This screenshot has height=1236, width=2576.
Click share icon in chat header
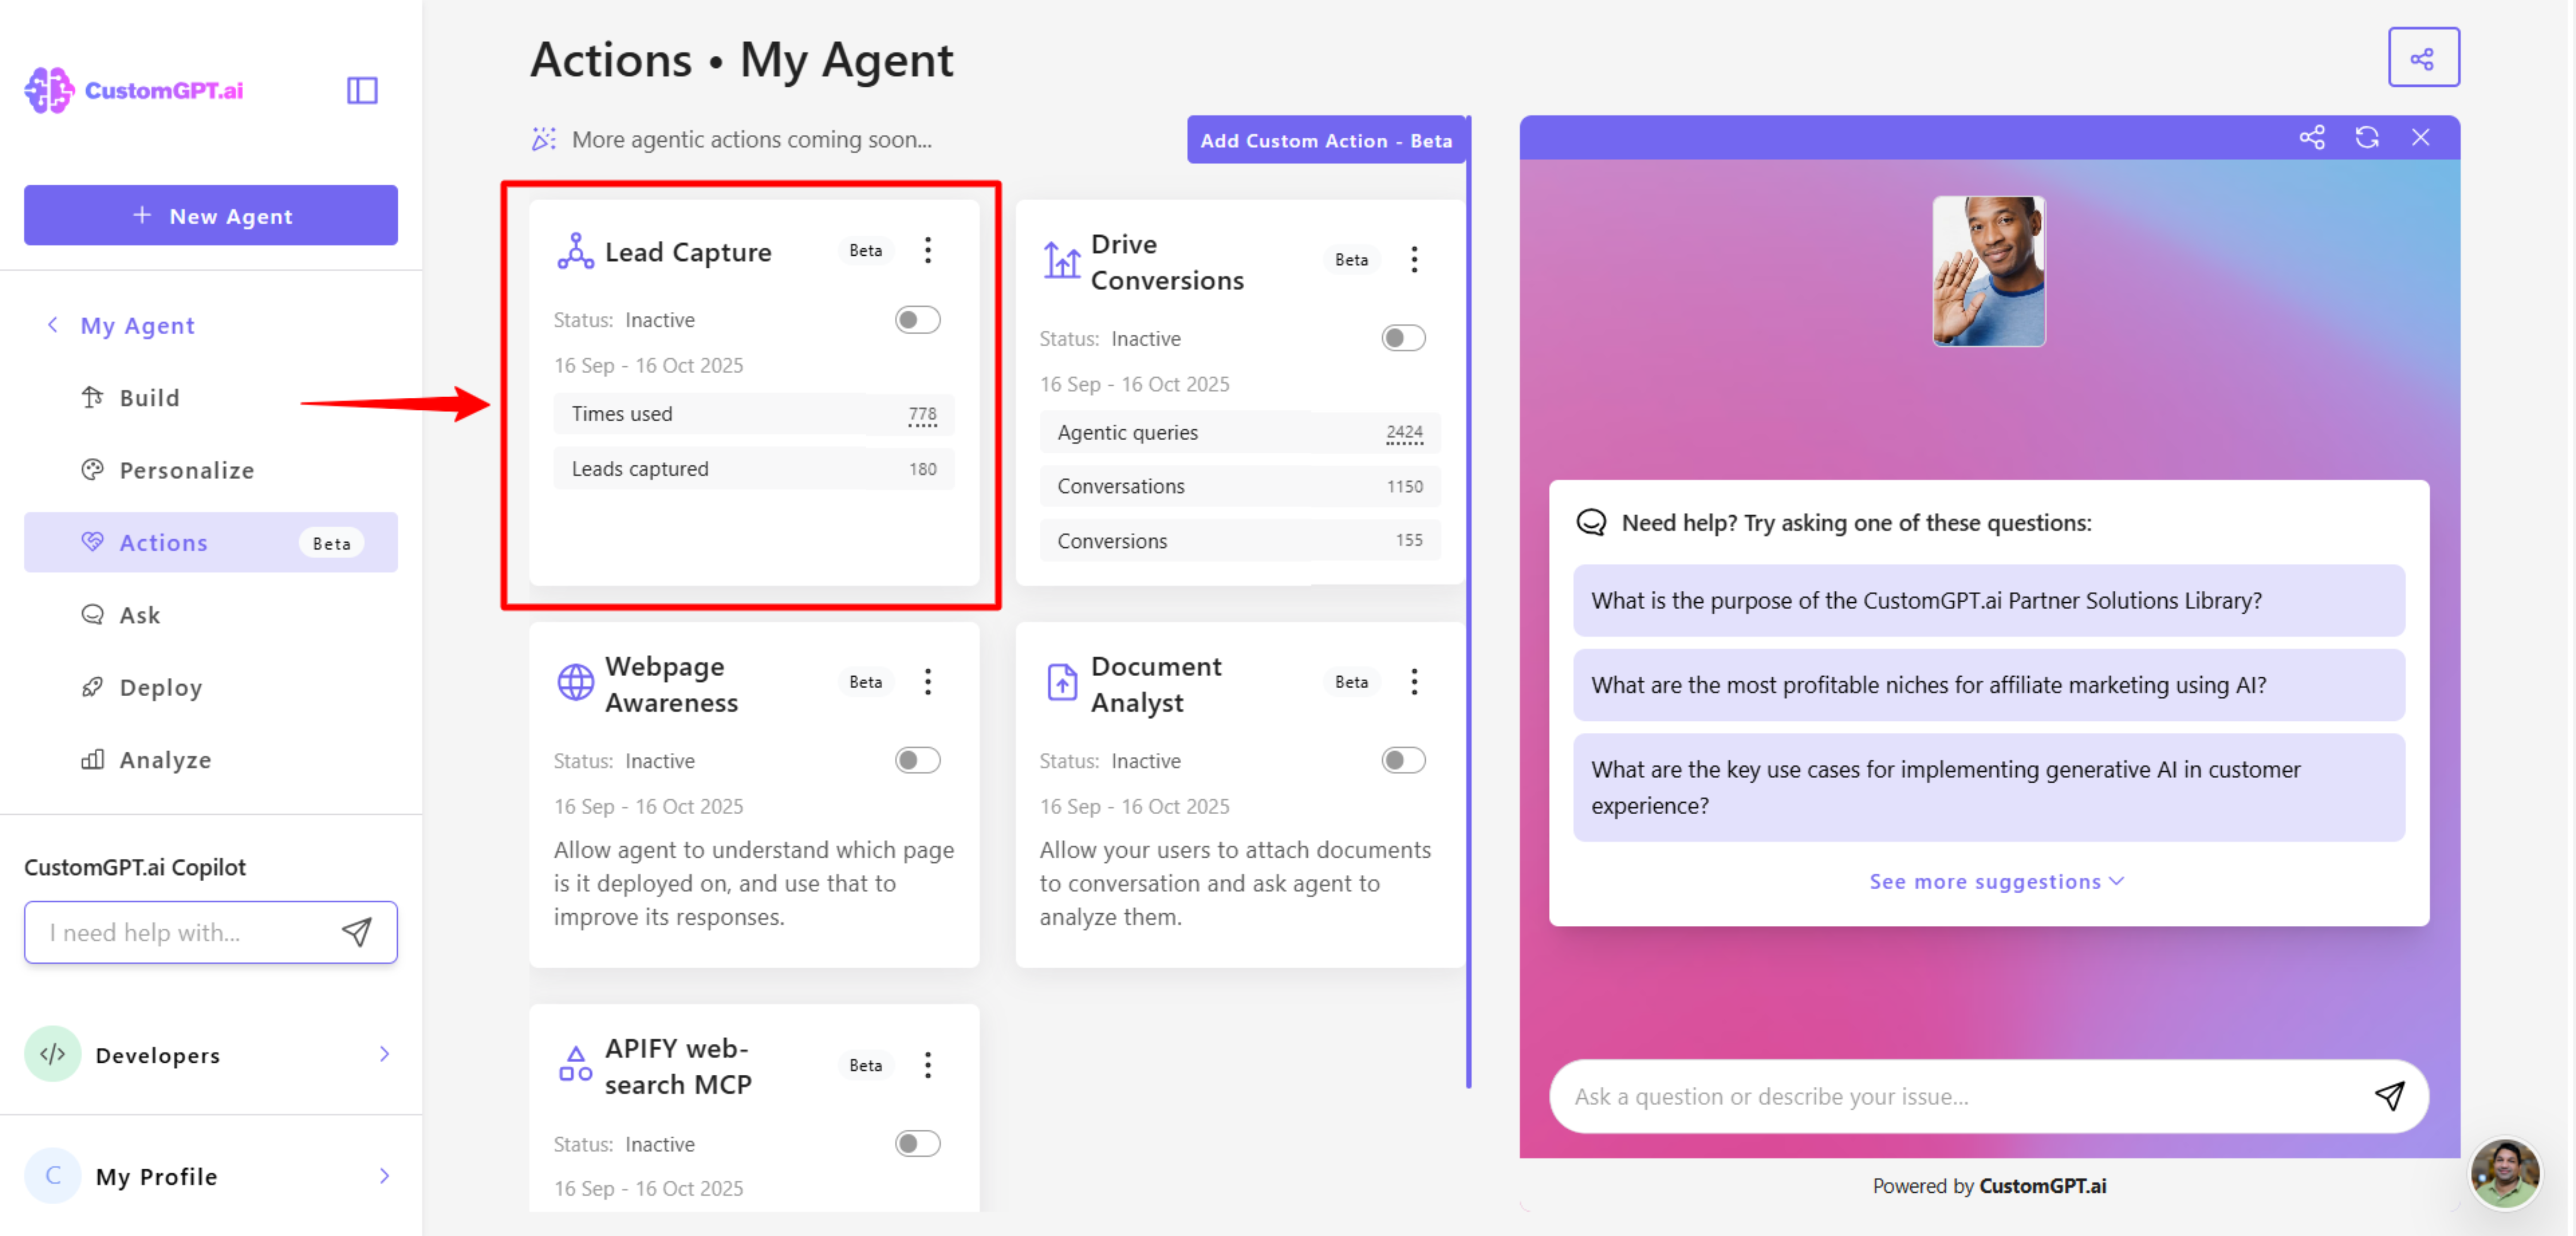click(x=2311, y=137)
